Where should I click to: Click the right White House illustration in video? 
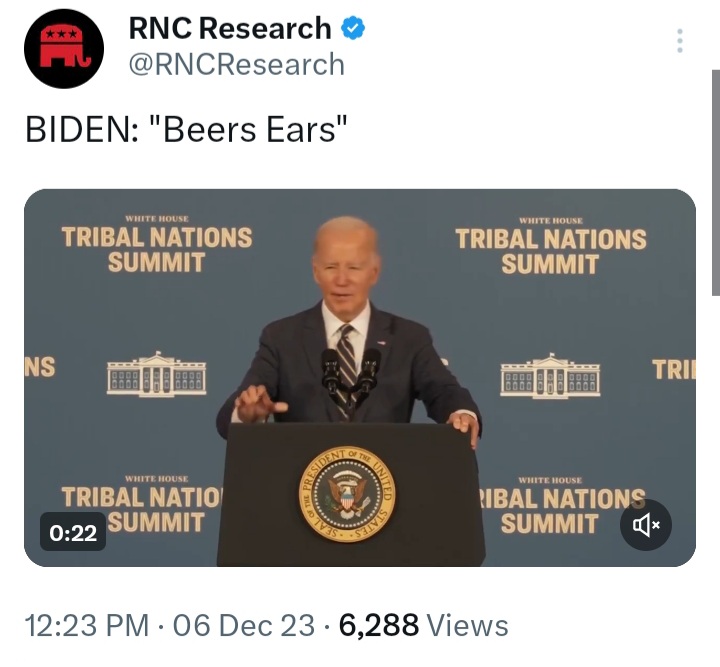[x=550, y=376]
